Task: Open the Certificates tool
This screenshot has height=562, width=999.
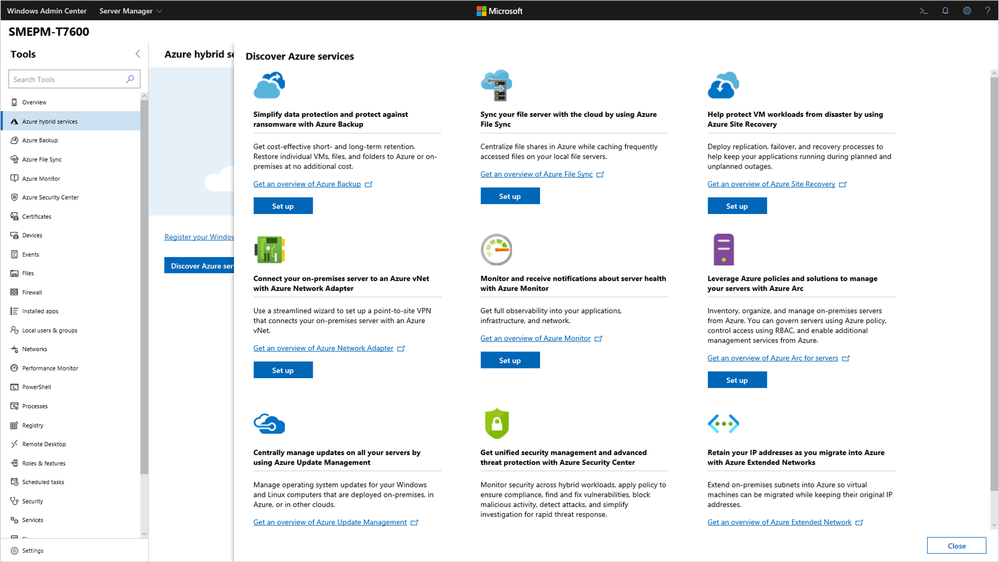Action: coord(71,217)
